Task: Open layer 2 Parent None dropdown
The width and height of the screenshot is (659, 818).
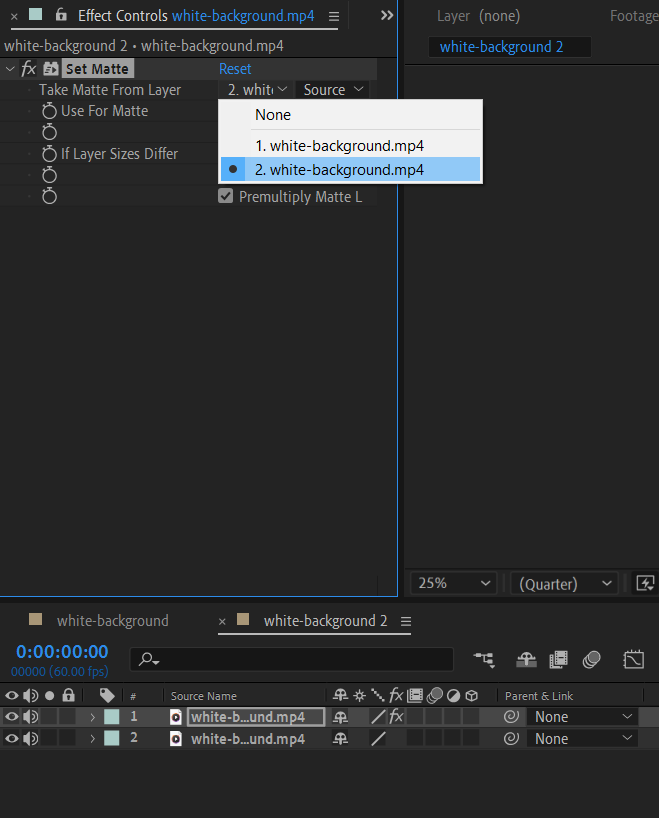Action: pyautogui.click(x=582, y=739)
